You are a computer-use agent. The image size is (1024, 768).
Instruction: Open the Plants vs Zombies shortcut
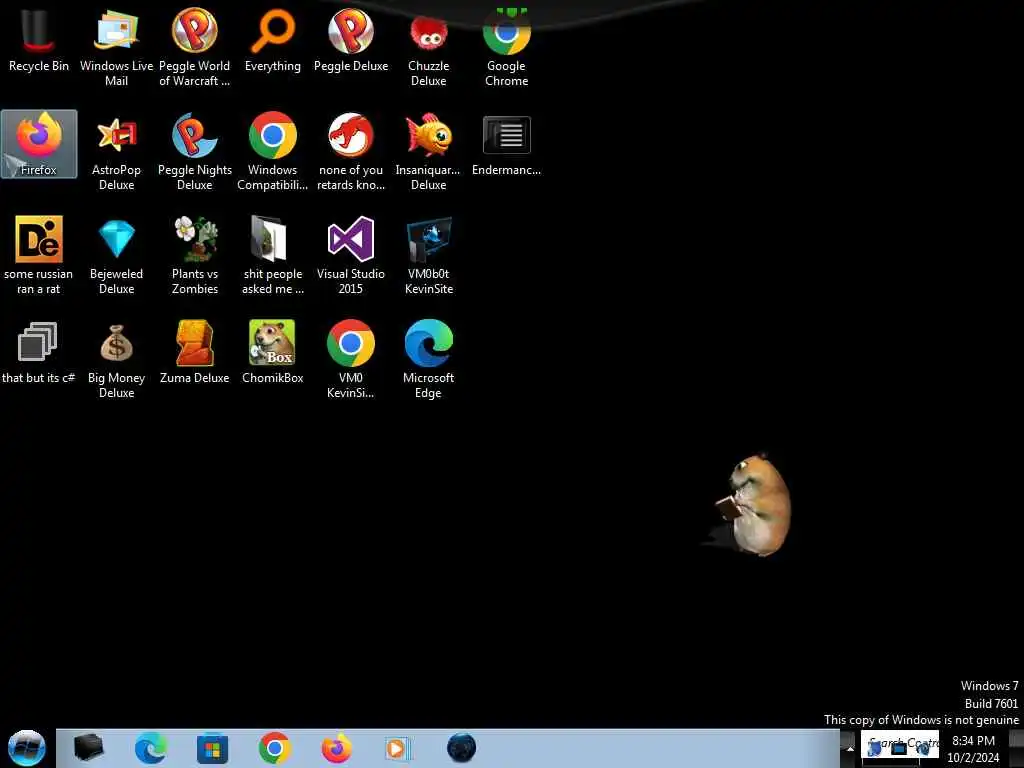[x=195, y=255]
